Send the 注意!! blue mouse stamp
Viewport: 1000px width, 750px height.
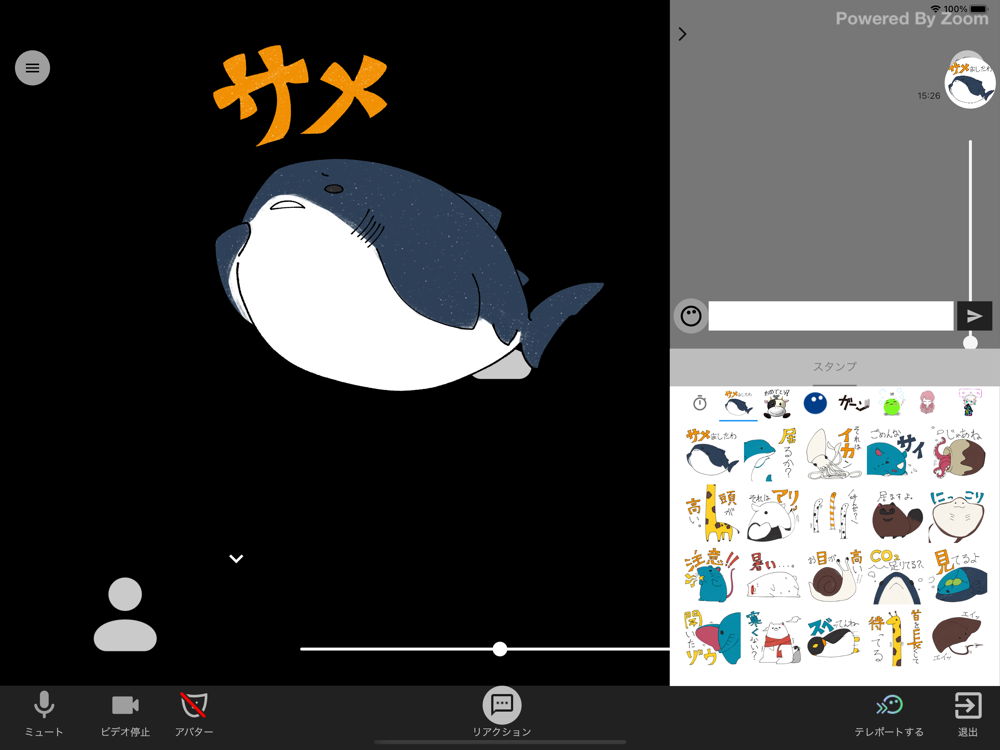tap(712, 576)
